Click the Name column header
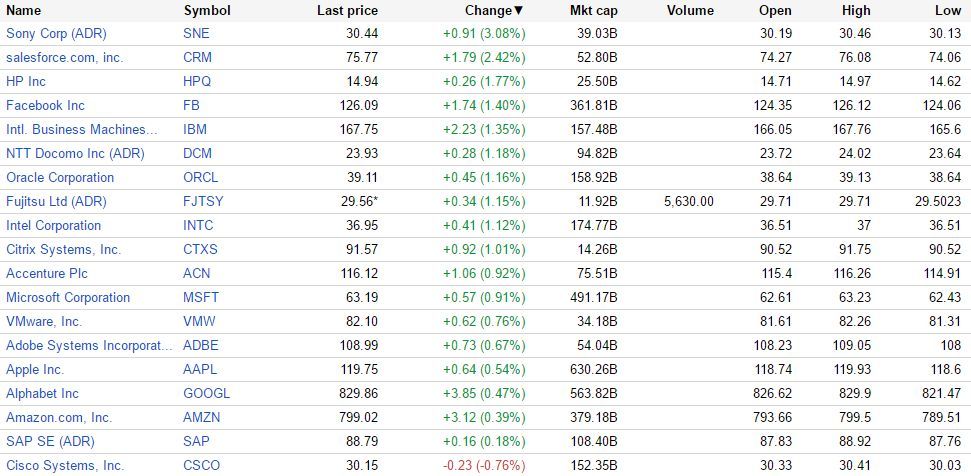Viewport: 971px width, 476px height. point(24,10)
